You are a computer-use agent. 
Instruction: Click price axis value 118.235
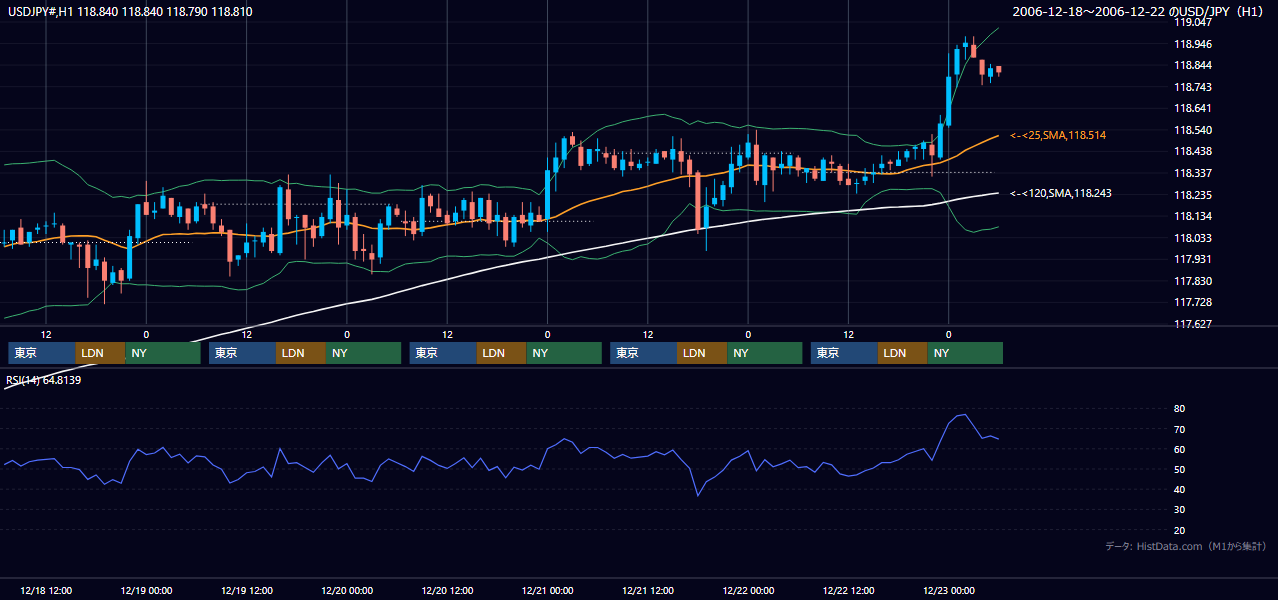click(x=1194, y=195)
